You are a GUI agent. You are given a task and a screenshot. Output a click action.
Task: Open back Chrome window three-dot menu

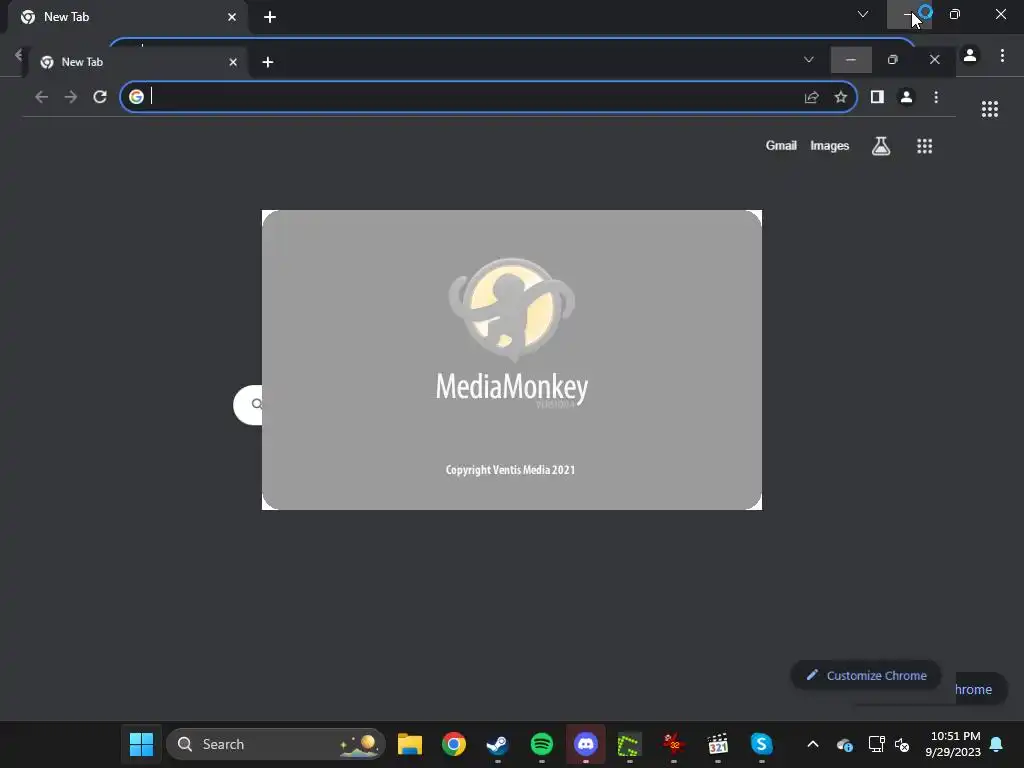[1002, 56]
